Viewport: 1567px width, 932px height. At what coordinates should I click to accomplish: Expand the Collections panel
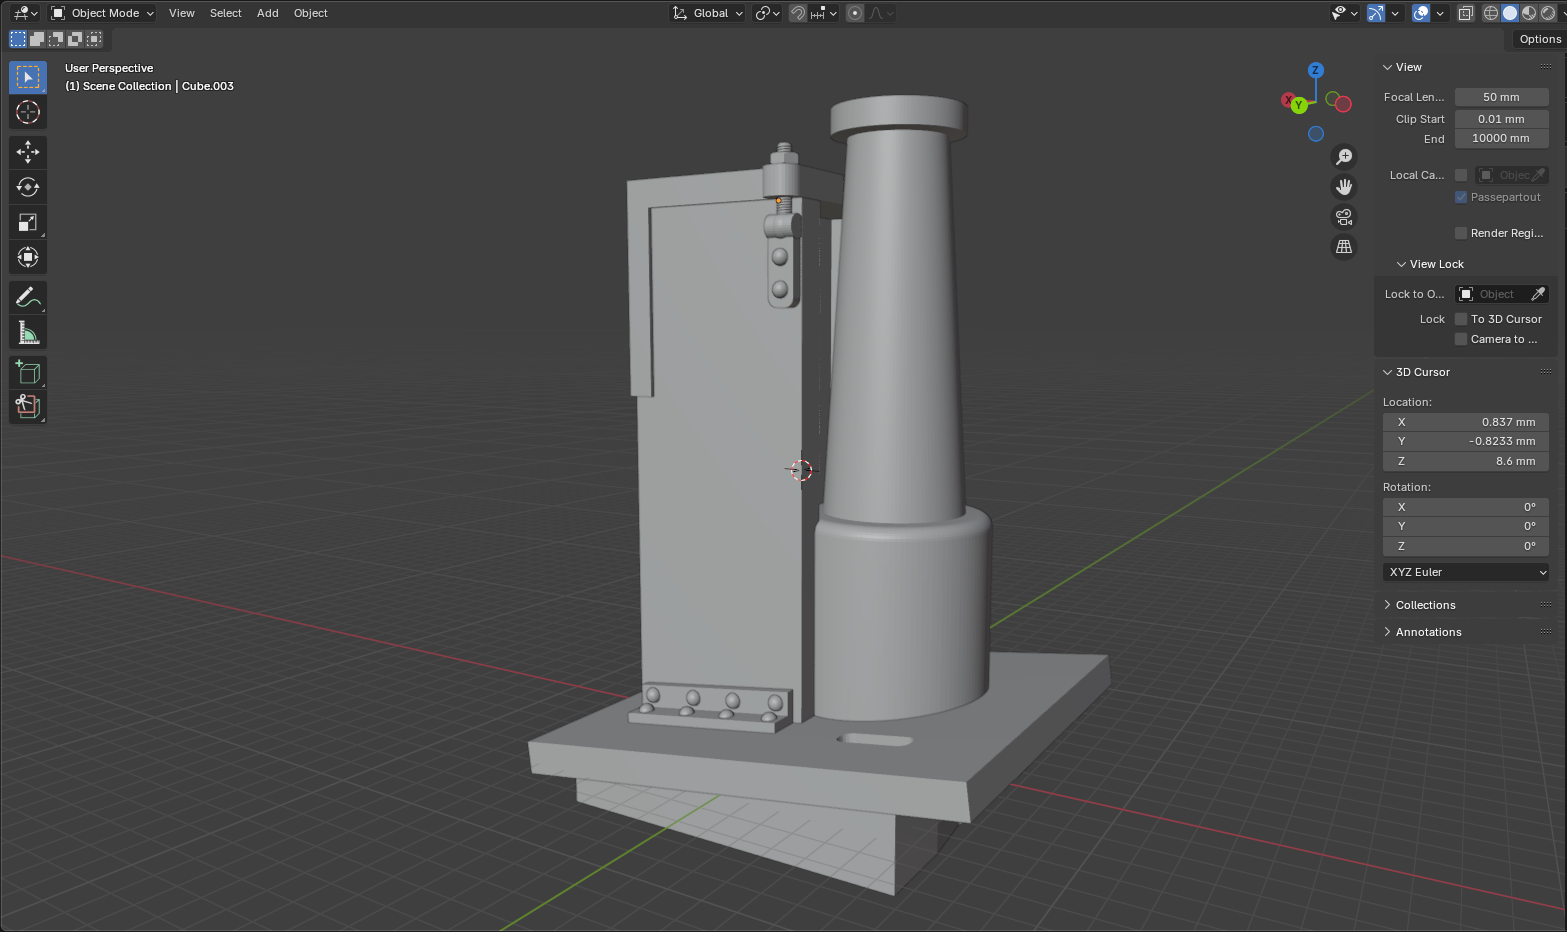(1425, 605)
